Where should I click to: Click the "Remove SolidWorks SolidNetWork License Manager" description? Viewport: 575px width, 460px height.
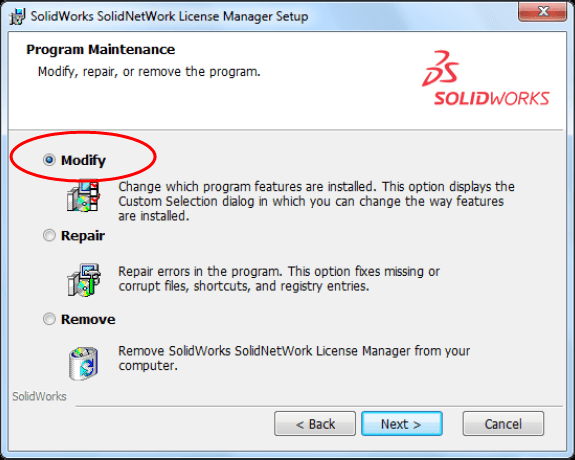point(294,358)
